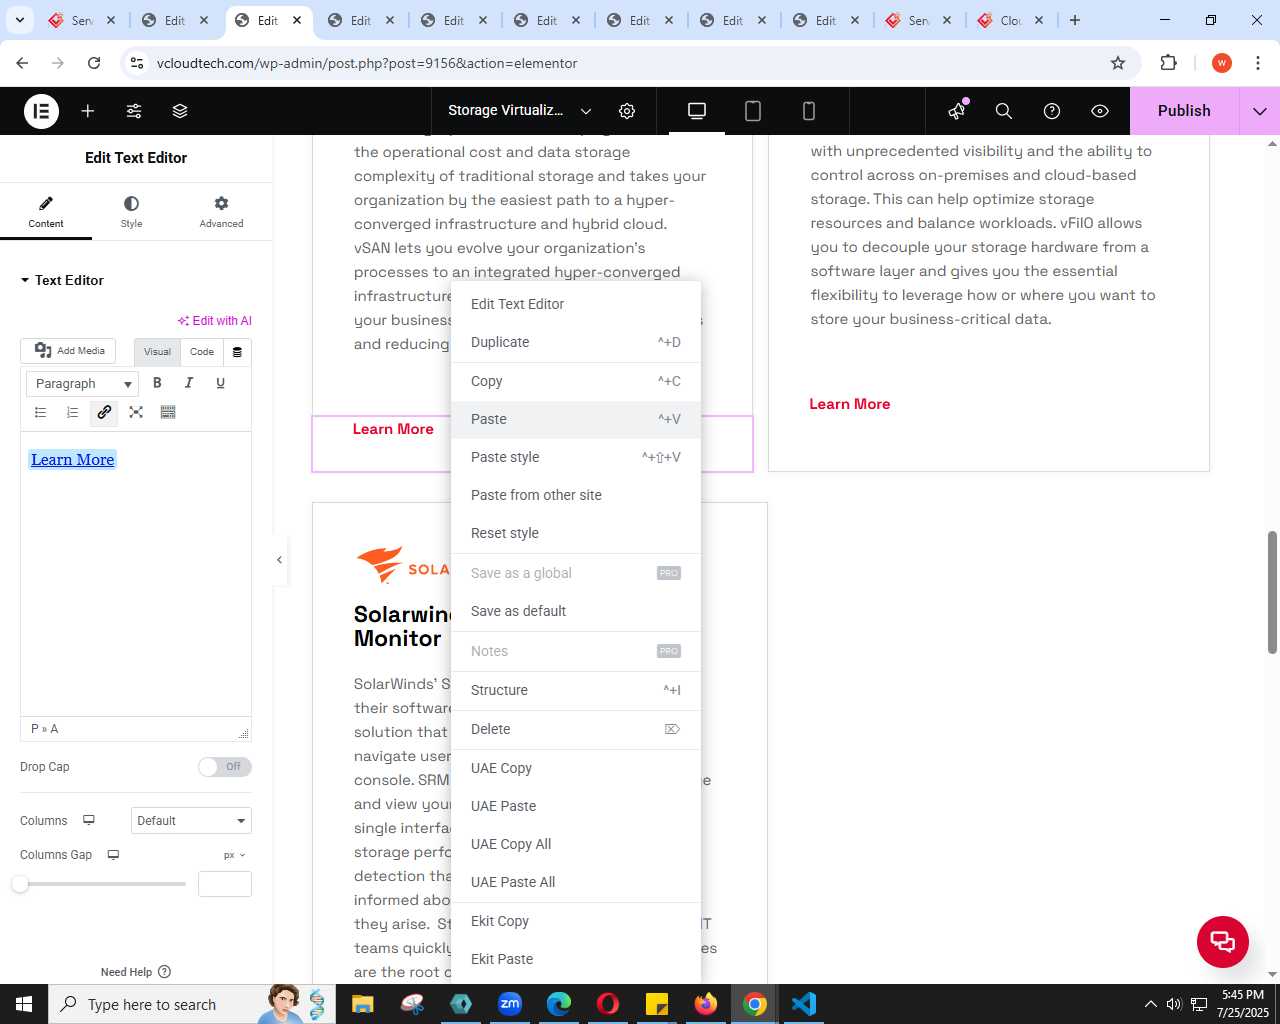Open the Finder search icon
This screenshot has width=1280, height=1024.
point(1004,111)
